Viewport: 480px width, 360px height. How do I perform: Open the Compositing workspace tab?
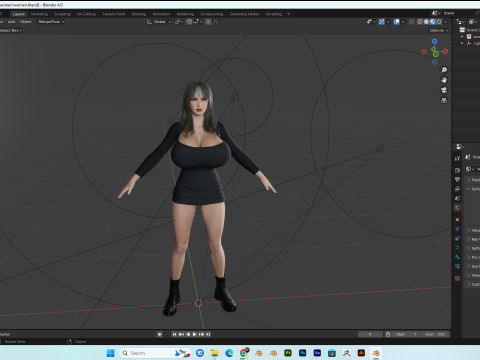(x=212, y=14)
